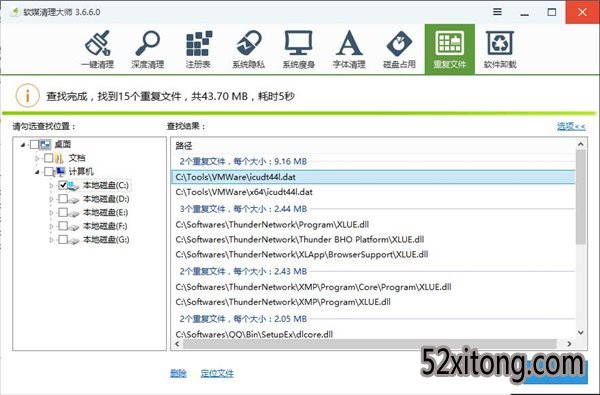Switch to the 重复文件 duplicate files tab
Screen dimensions: 600x395
[450, 49]
